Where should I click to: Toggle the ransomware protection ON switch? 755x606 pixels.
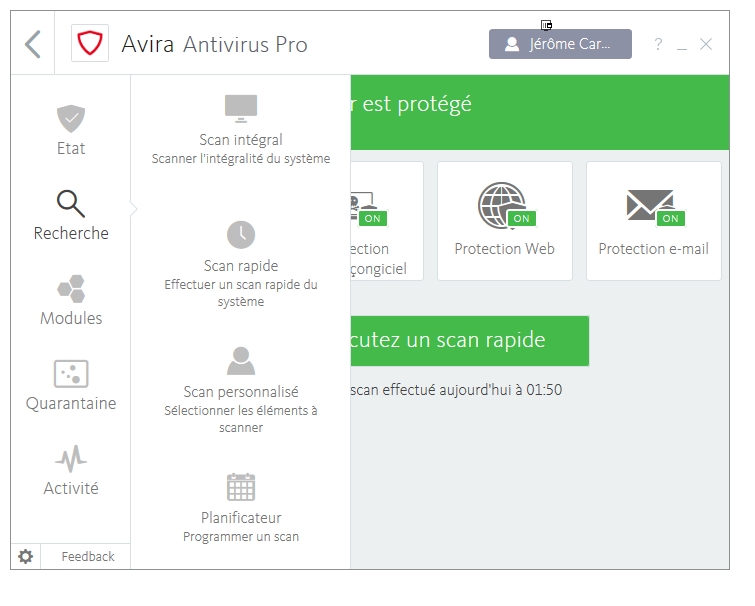pos(373,218)
